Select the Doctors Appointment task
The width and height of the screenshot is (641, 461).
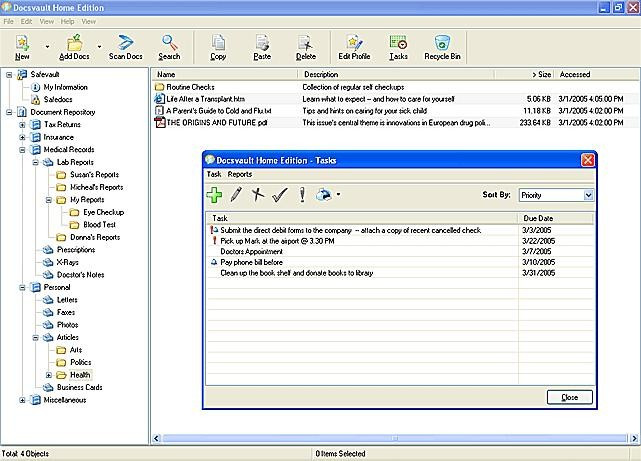coord(251,251)
